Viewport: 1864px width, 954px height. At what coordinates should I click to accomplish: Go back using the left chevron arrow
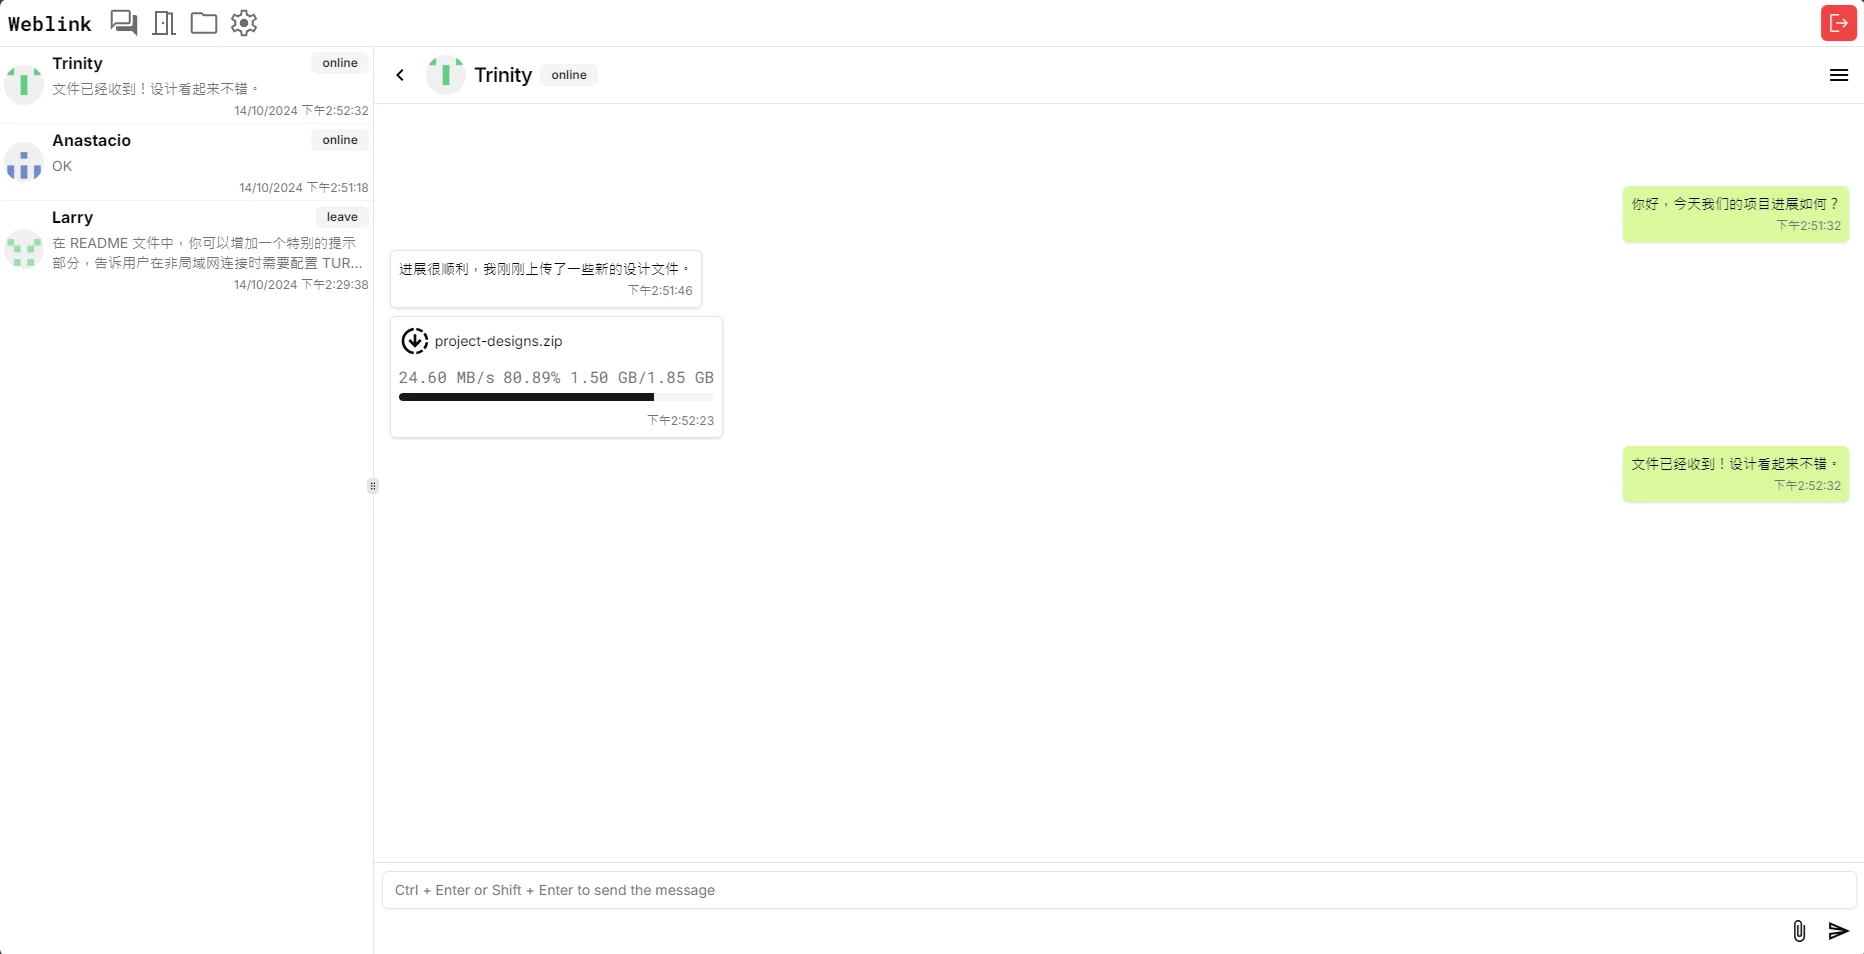pyautogui.click(x=400, y=75)
